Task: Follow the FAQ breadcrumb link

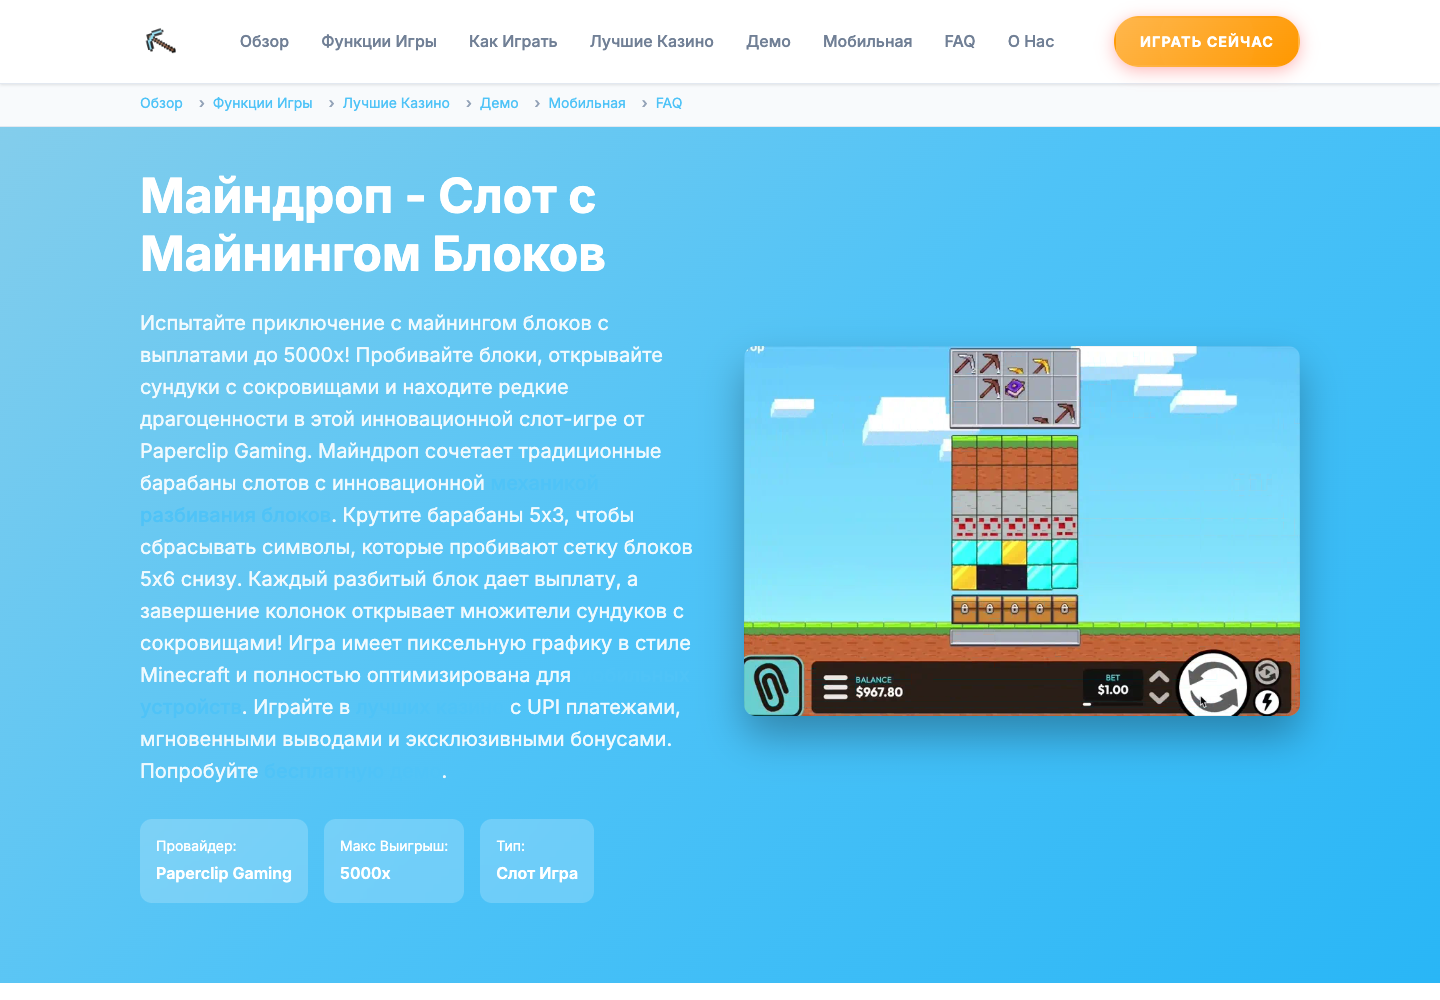Action: (x=669, y=103)
